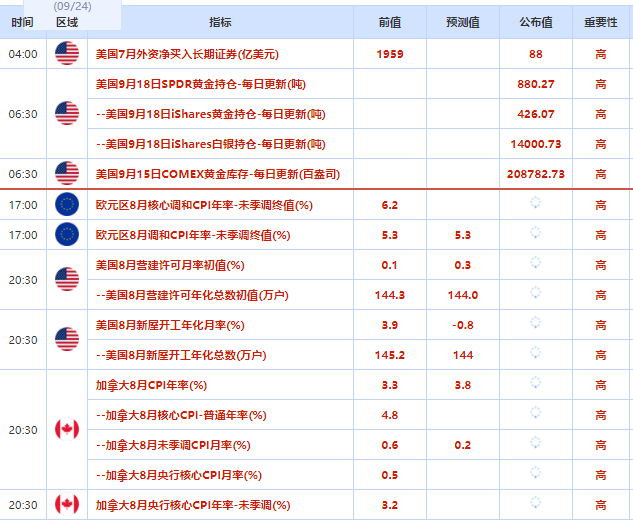Click the forecast value -0.8
633x526 pixels.
pyautogui.click(x=463, y=325)
